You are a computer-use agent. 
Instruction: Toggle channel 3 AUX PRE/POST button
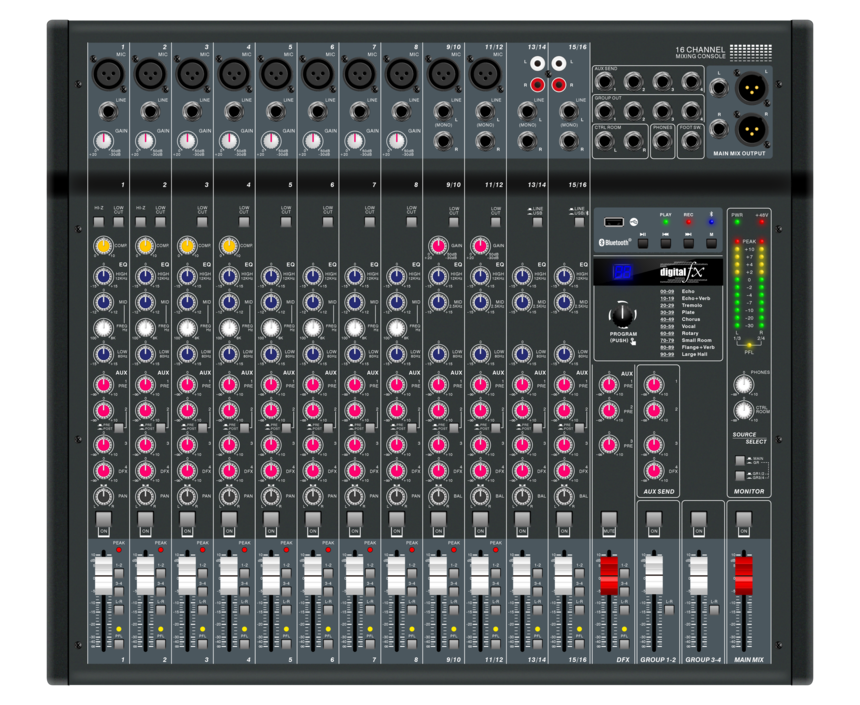pyautogui.click(x=202, y=428)
